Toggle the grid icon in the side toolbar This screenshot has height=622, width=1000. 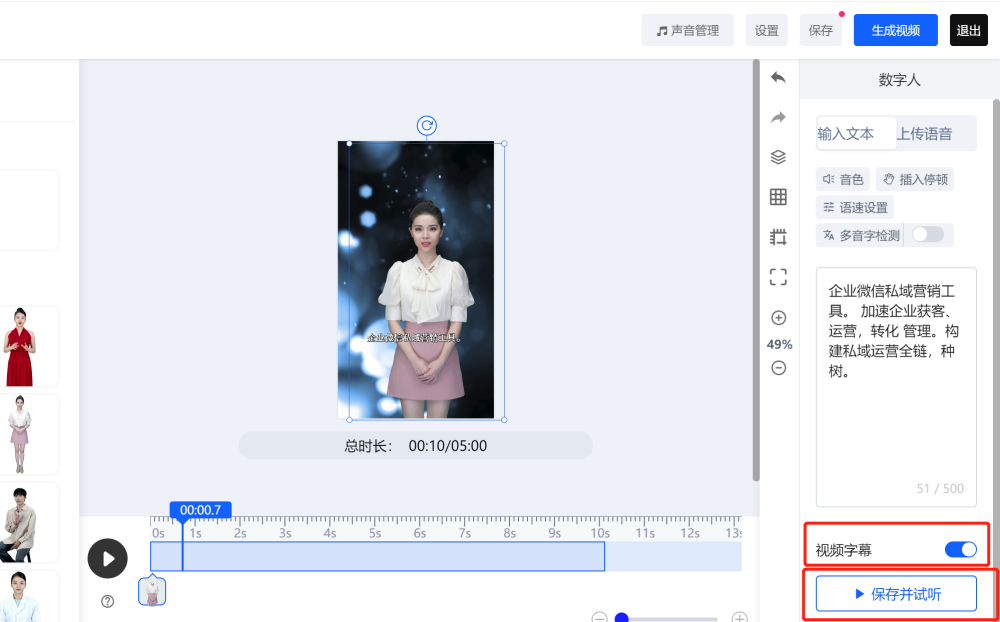pyautogui.click(x=778, y=197)
